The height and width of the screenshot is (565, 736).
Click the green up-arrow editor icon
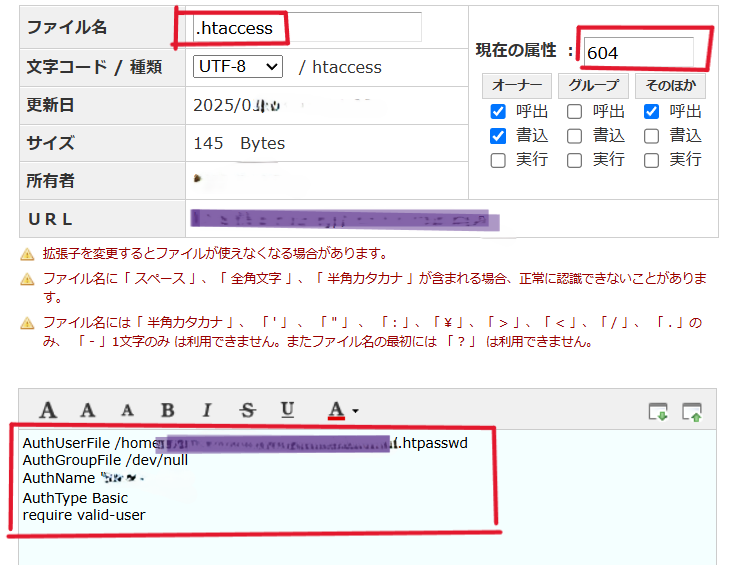(x=692, y=411)
